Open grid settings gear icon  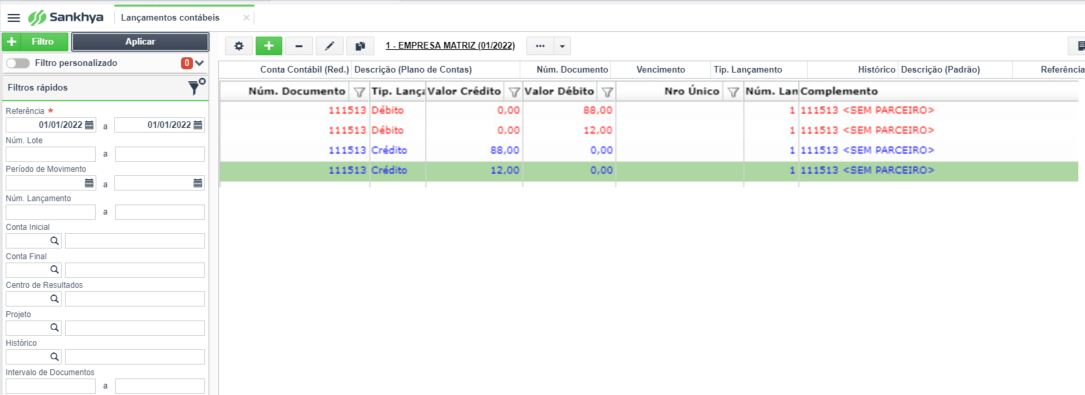(x=239, y=46)
